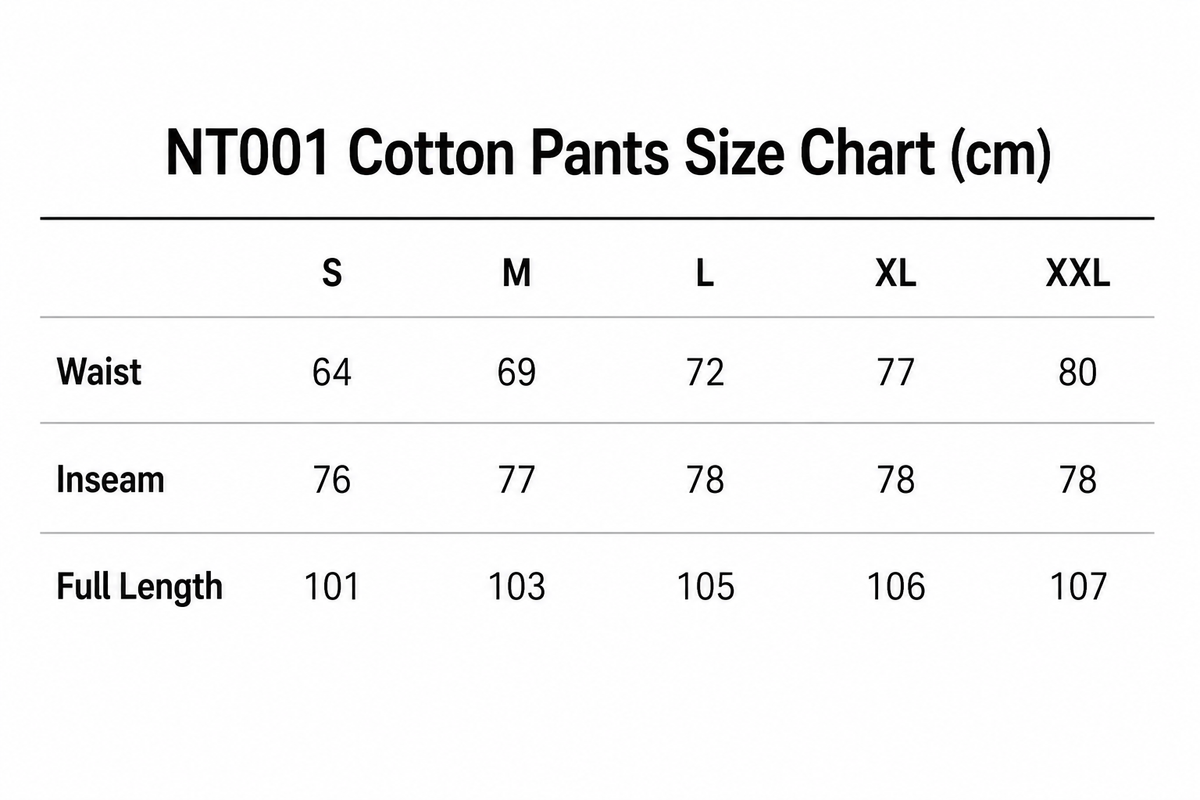1200x800 pixels.
Task: Click the Waist row label
Action: 99,372
